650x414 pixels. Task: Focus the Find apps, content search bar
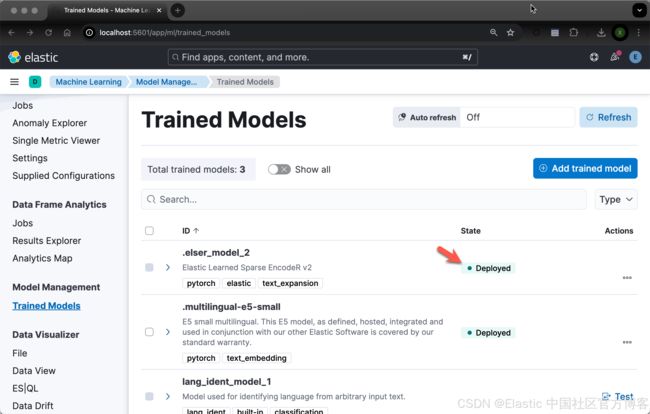coord(323,57)
